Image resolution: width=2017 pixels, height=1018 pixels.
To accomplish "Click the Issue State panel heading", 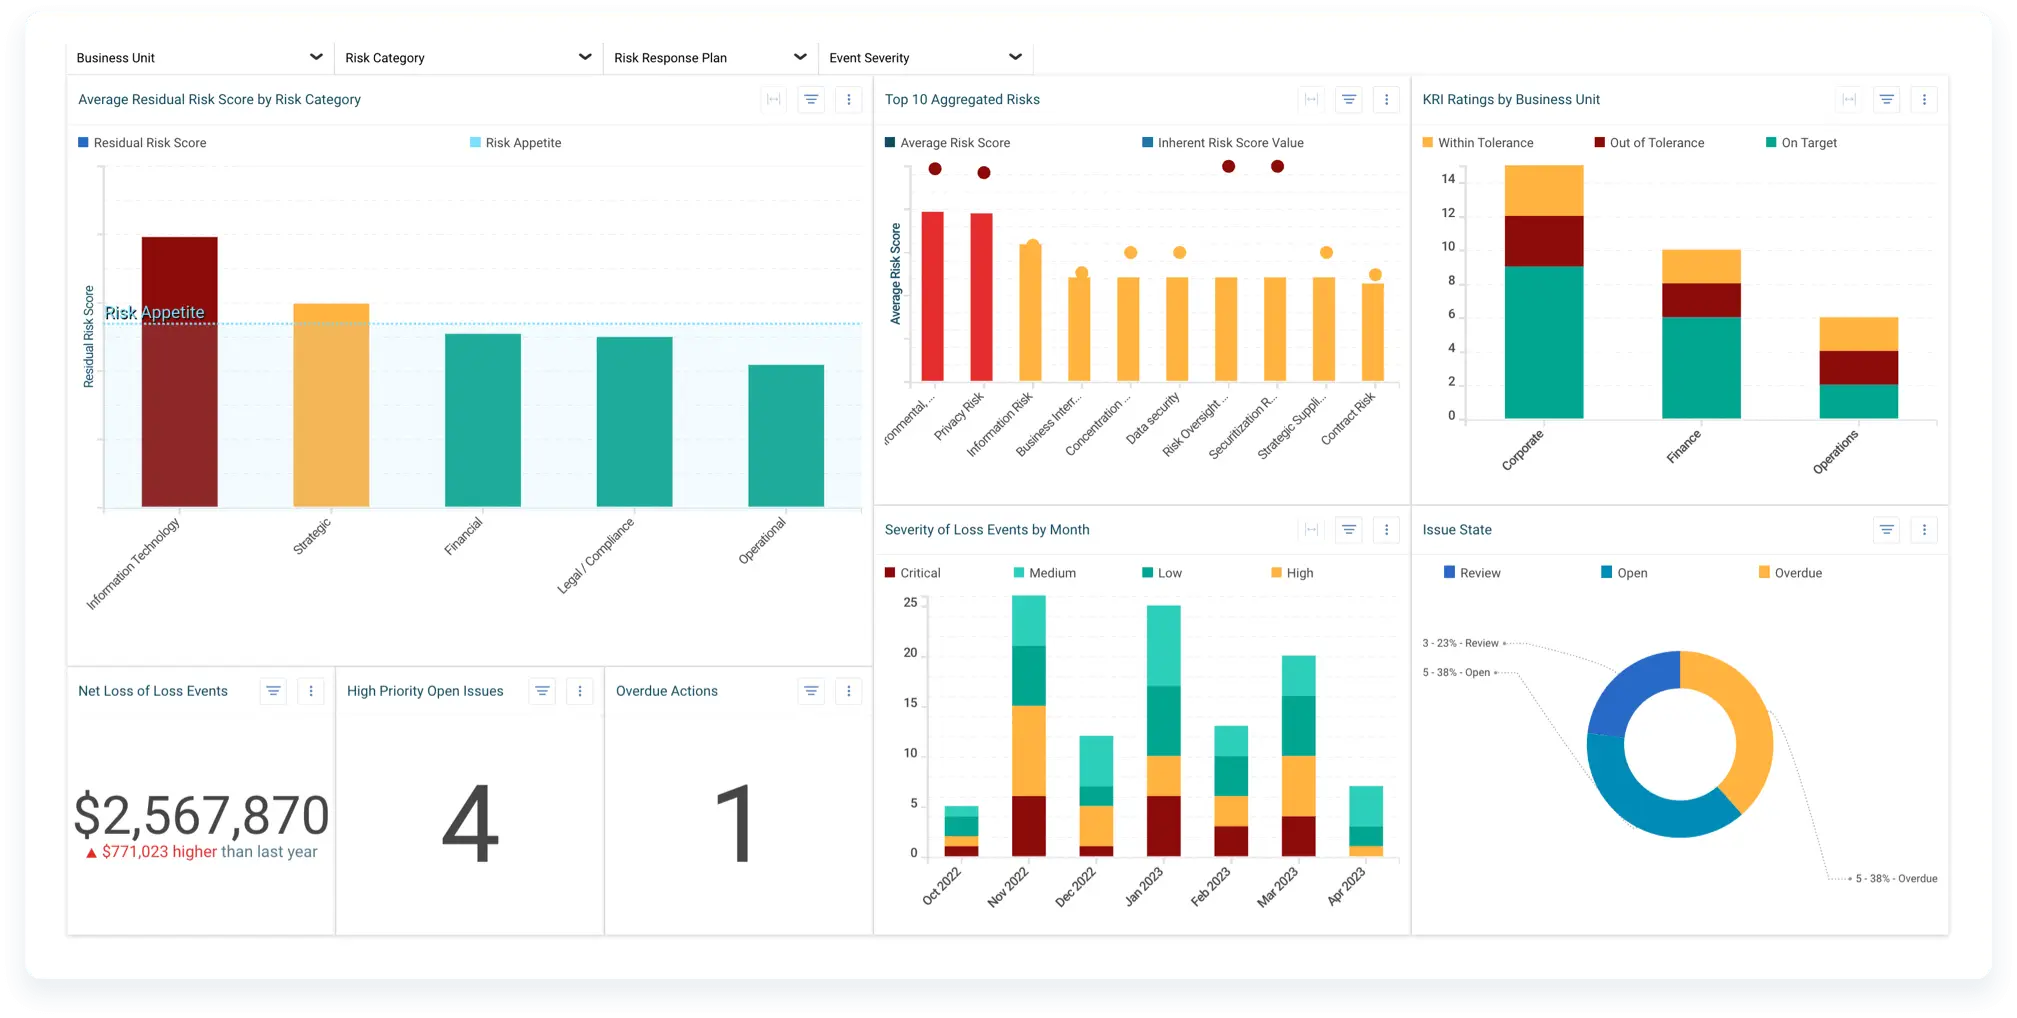I will (x=1457, y=529).
